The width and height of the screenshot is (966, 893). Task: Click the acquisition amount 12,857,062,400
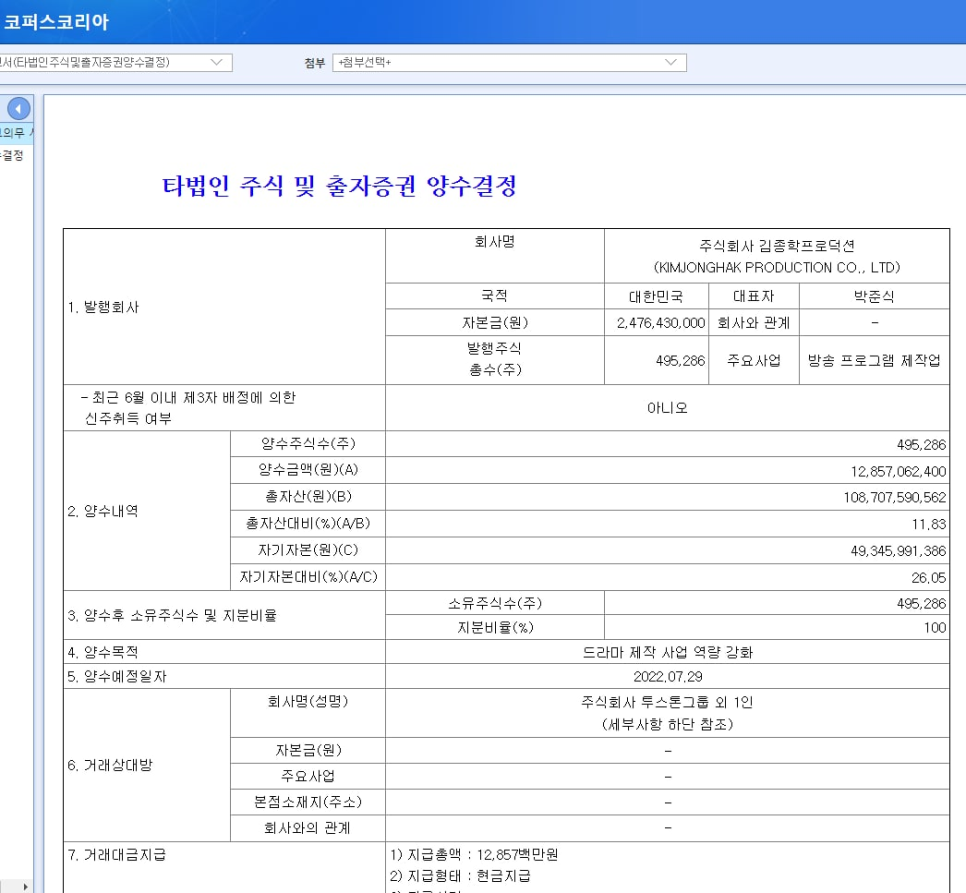[x=898, y=471]
